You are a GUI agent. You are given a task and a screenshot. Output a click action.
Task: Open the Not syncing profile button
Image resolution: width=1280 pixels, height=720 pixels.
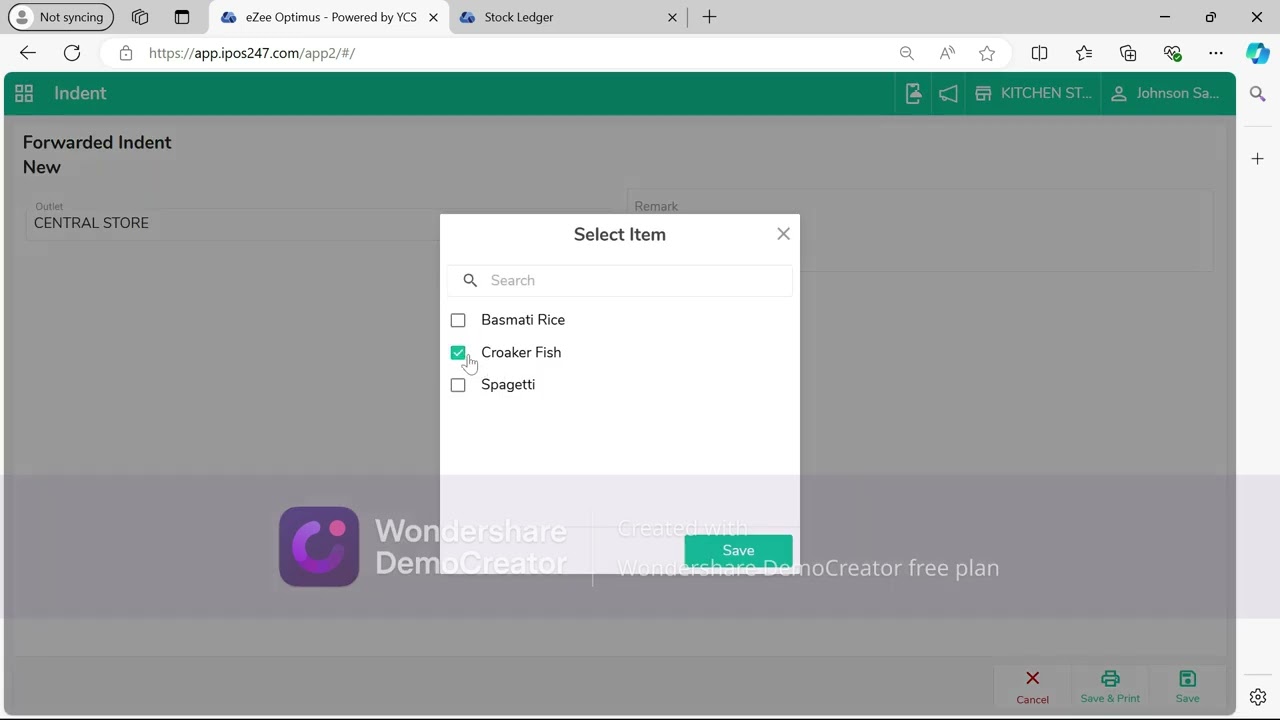click(x=61, y=17)
